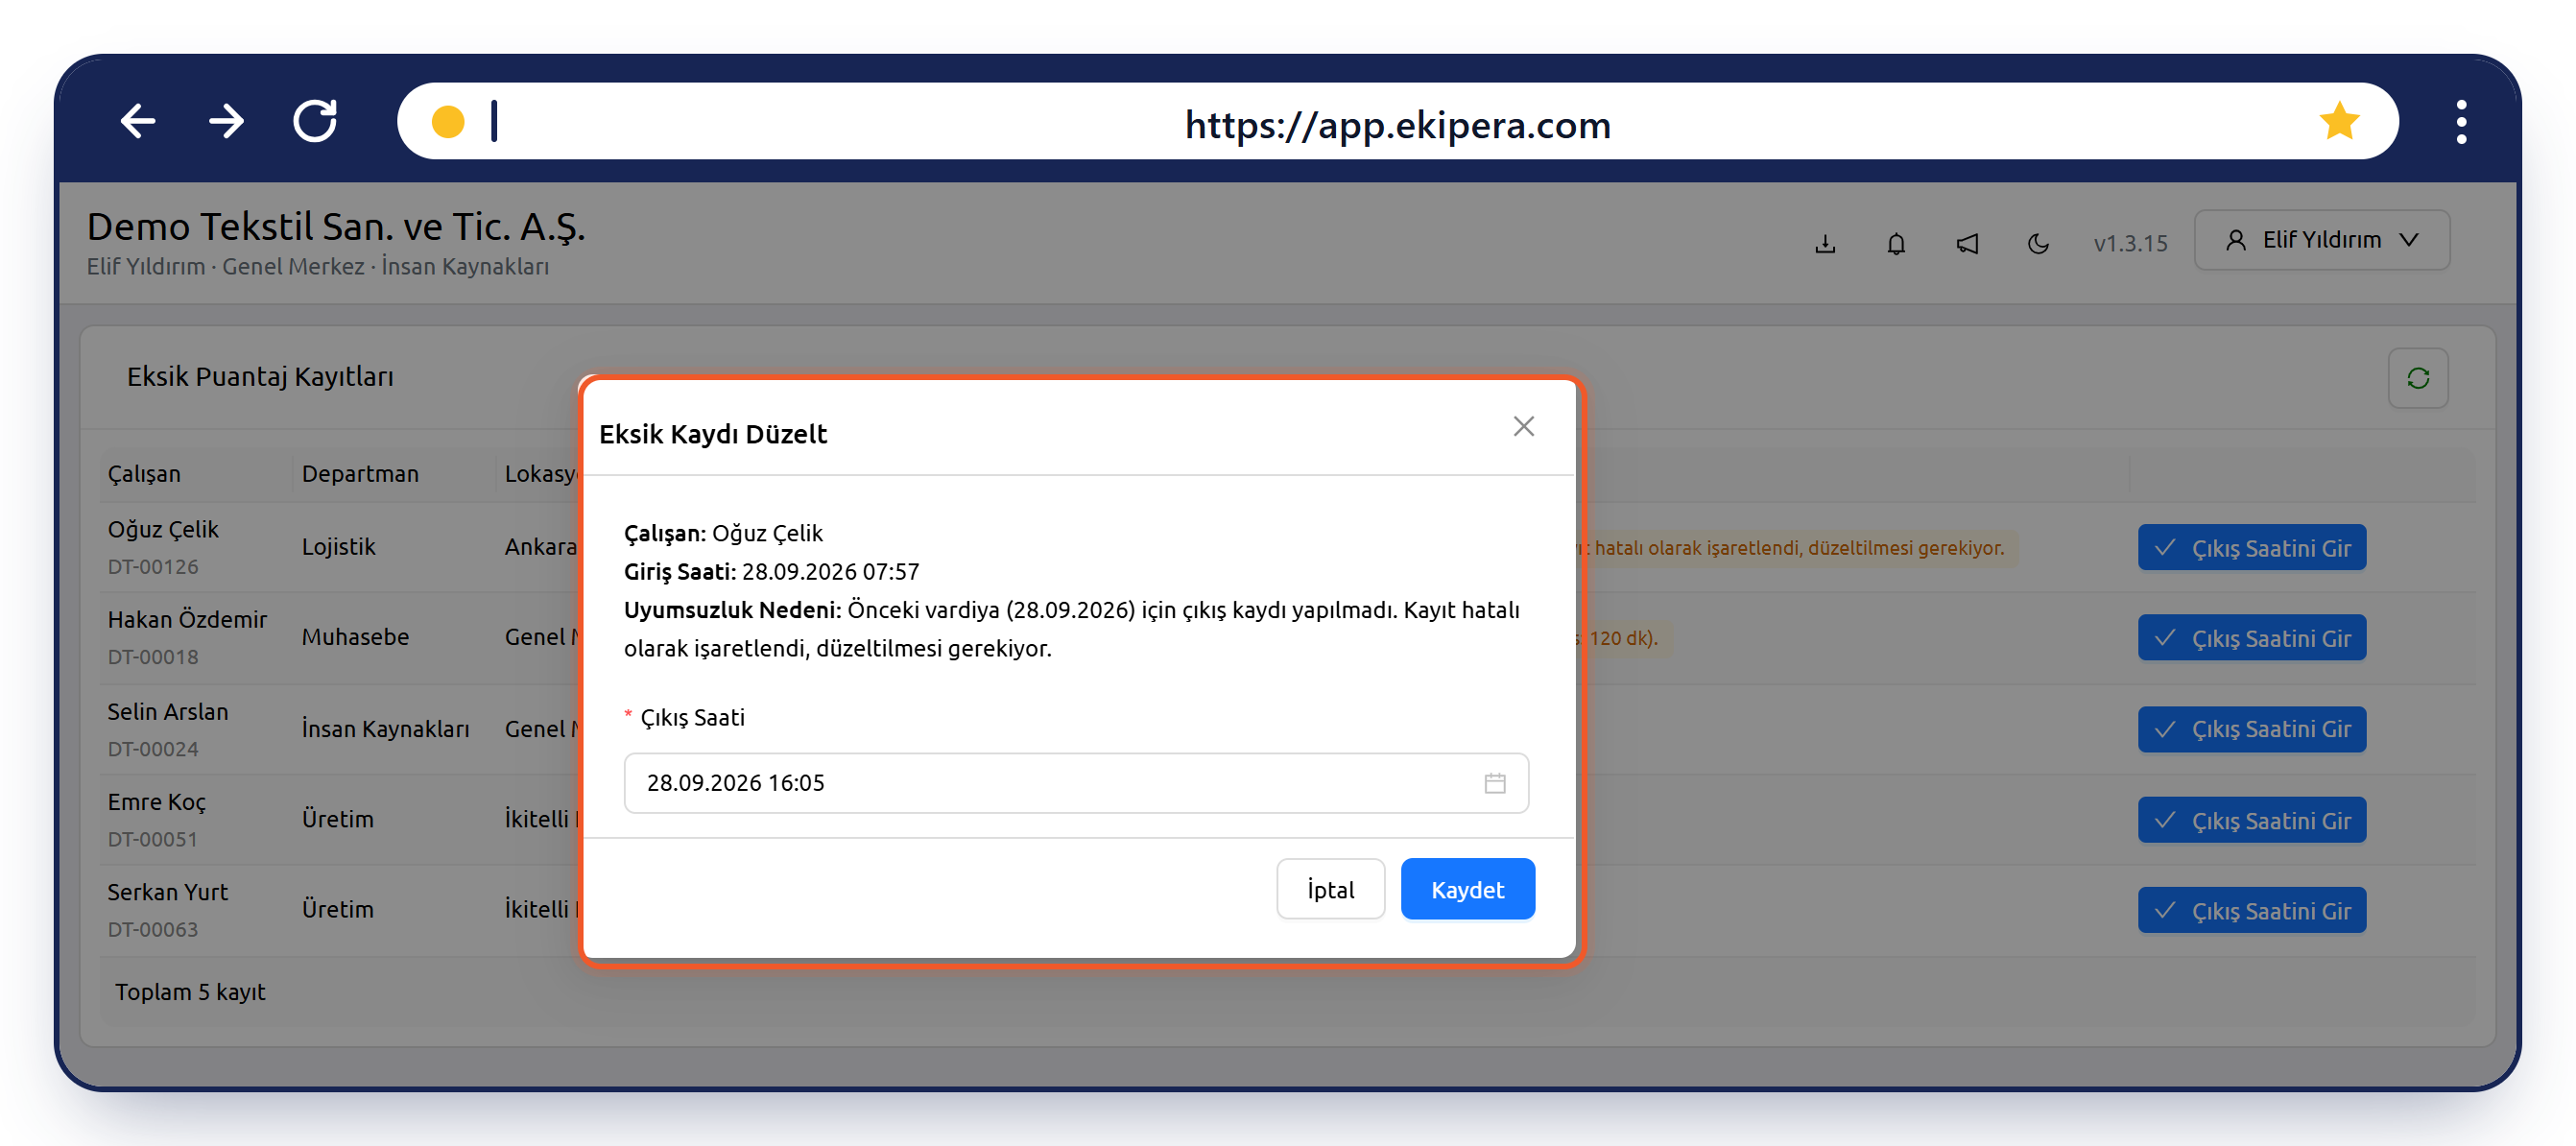Click the Lojistik department cell

pos(338,547)
